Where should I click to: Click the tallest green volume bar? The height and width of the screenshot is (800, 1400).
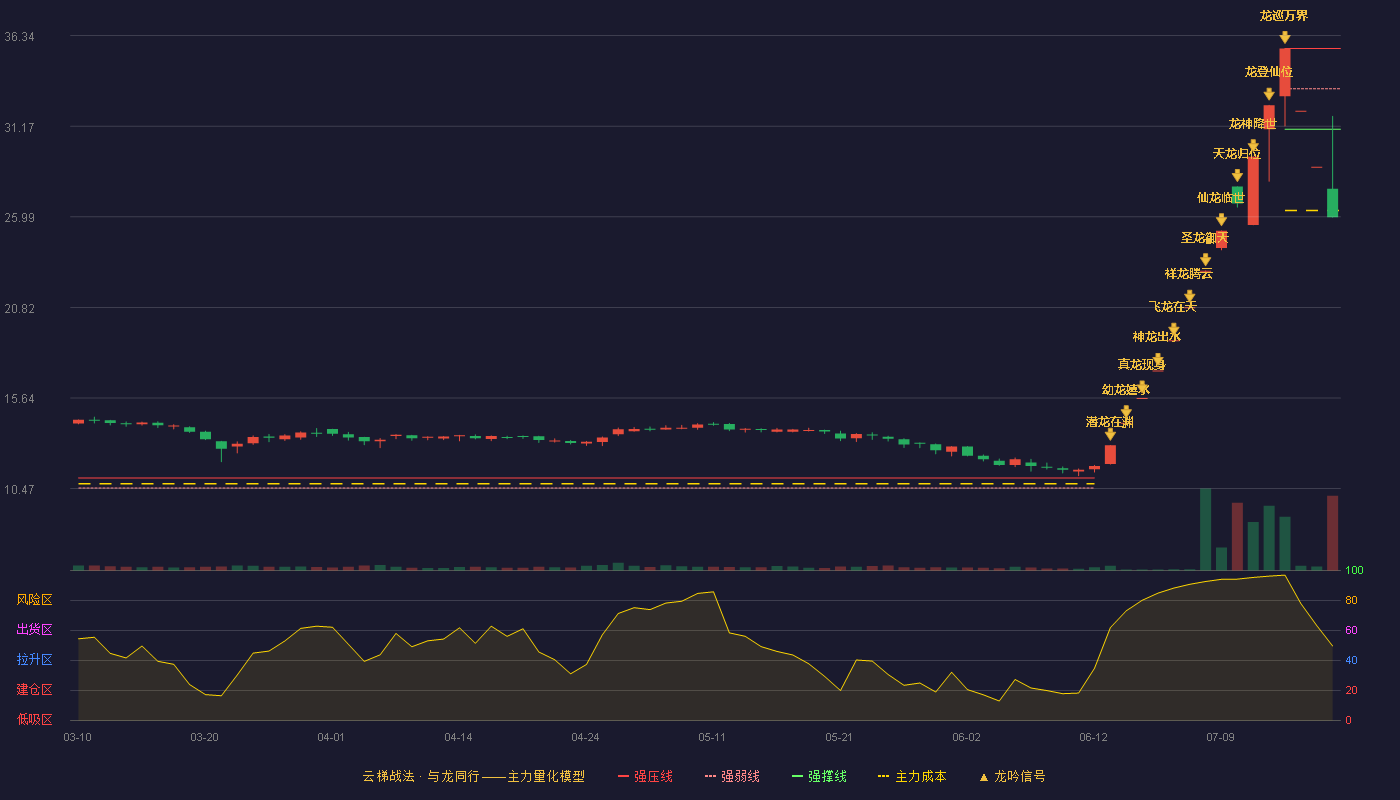(x=1205, y=529)
